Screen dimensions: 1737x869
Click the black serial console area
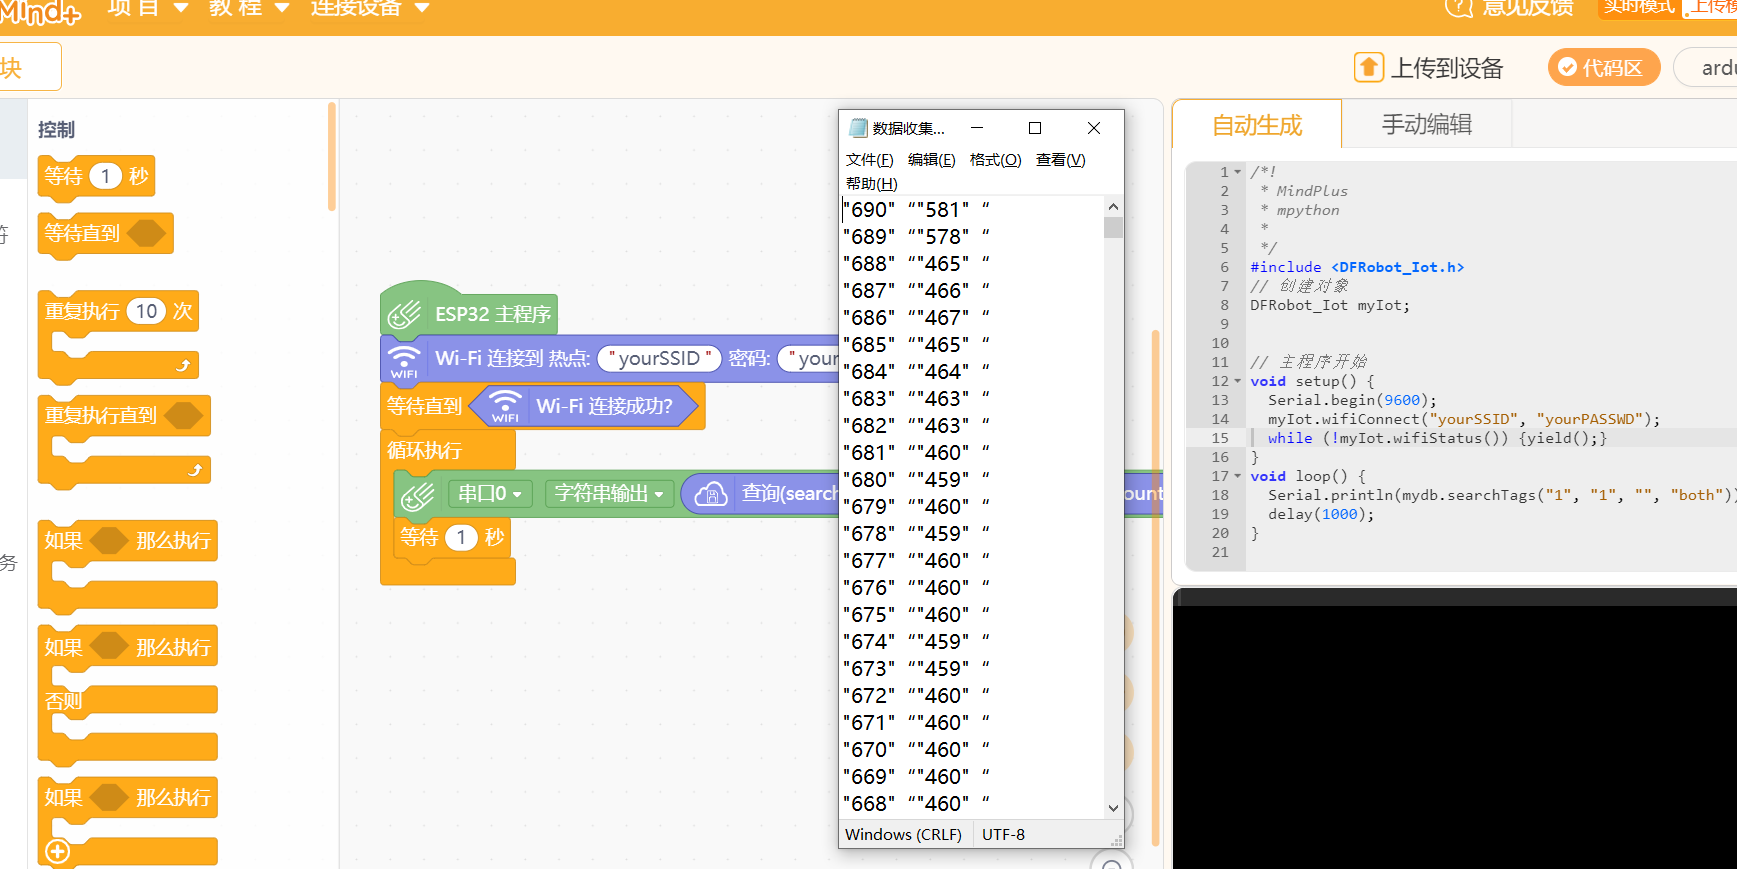1455,735
